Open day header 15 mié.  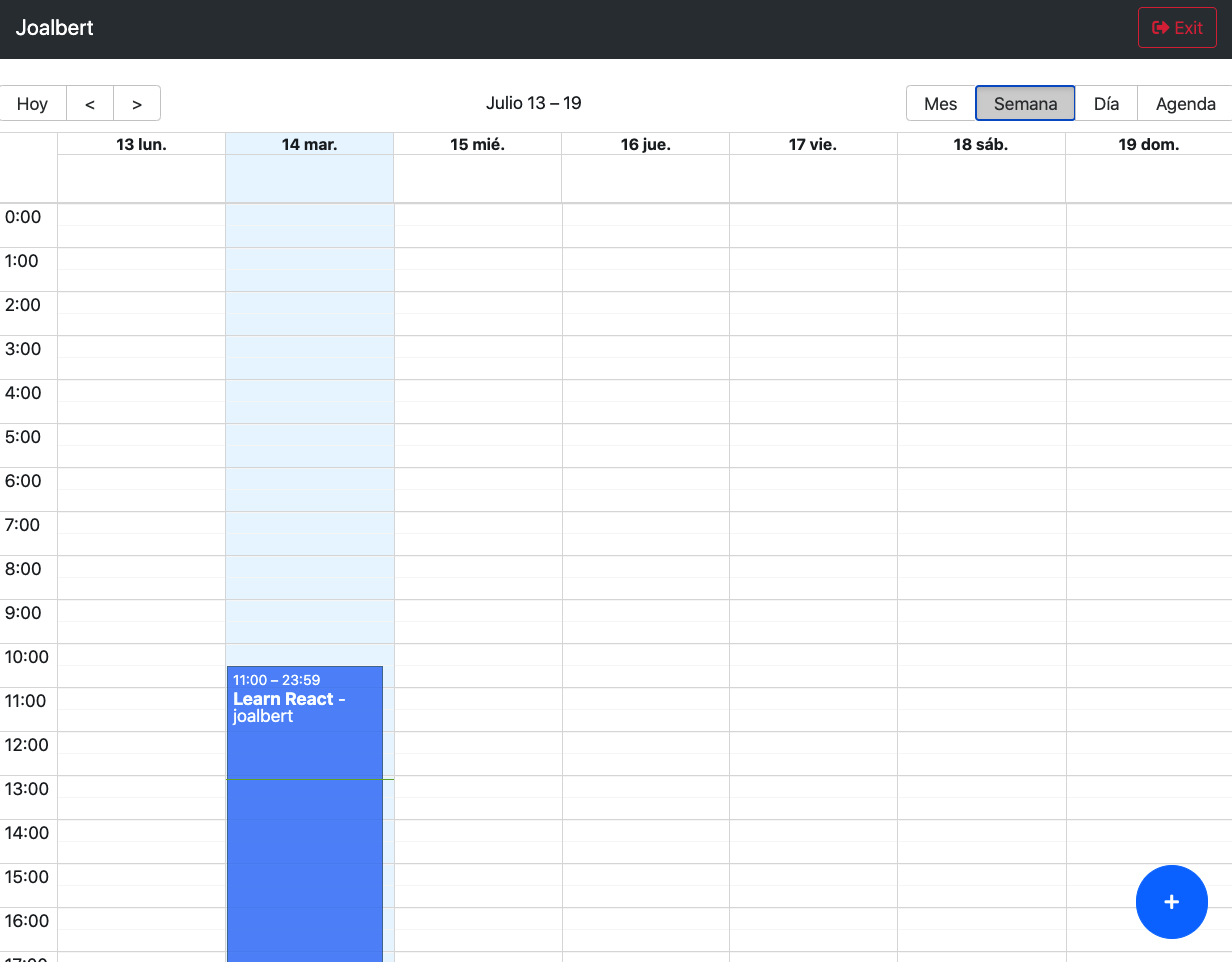tap(478, 144)
